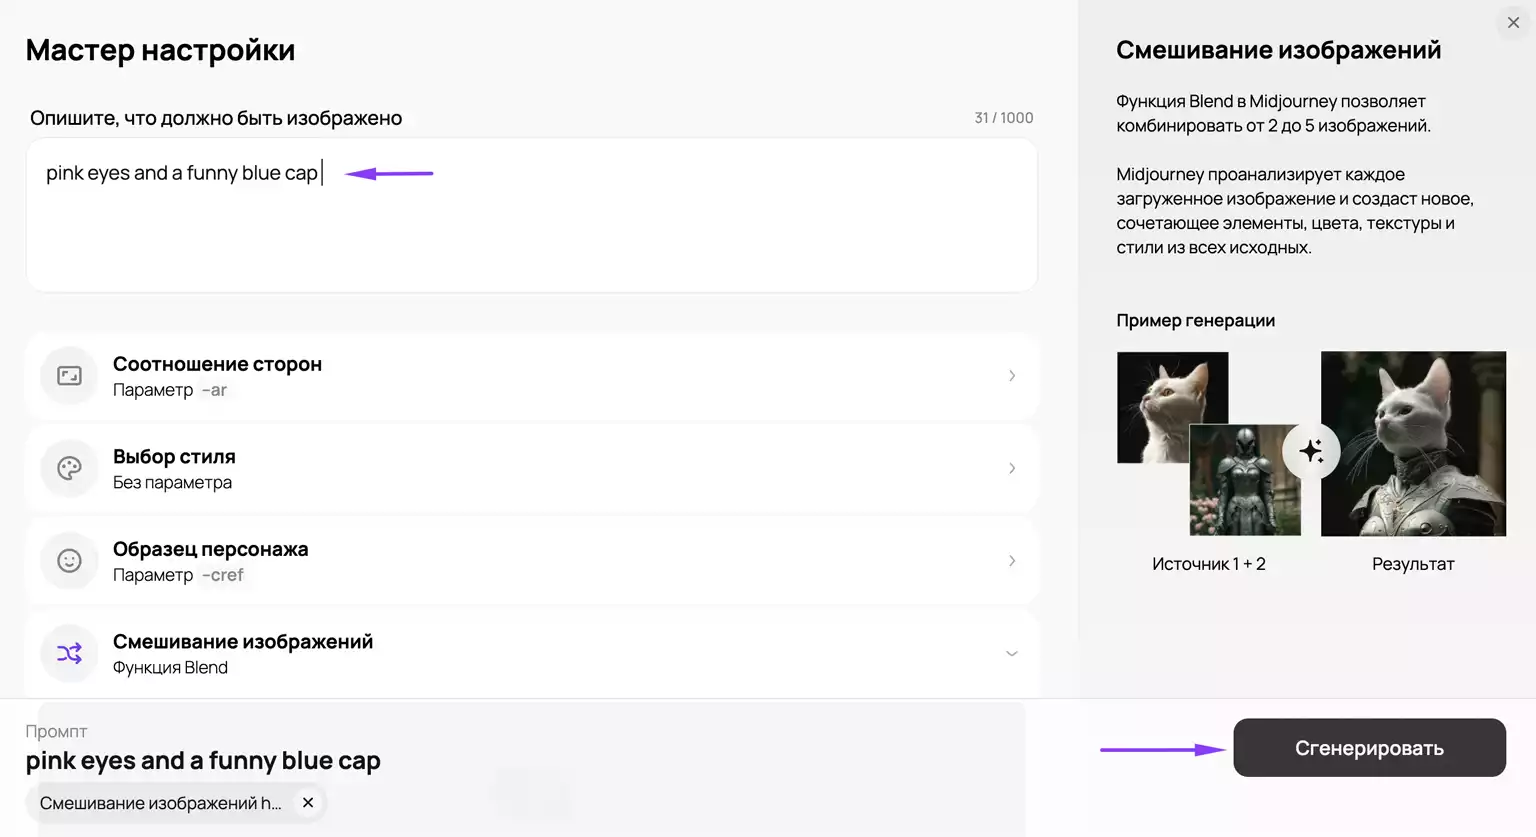The height and width of the screenshot is (837, 1536).
Task: Focus the image description text field
Action: 532,215
